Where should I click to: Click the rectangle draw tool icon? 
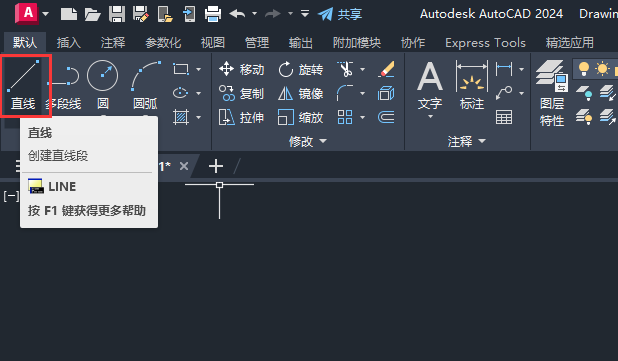[181, 69]
